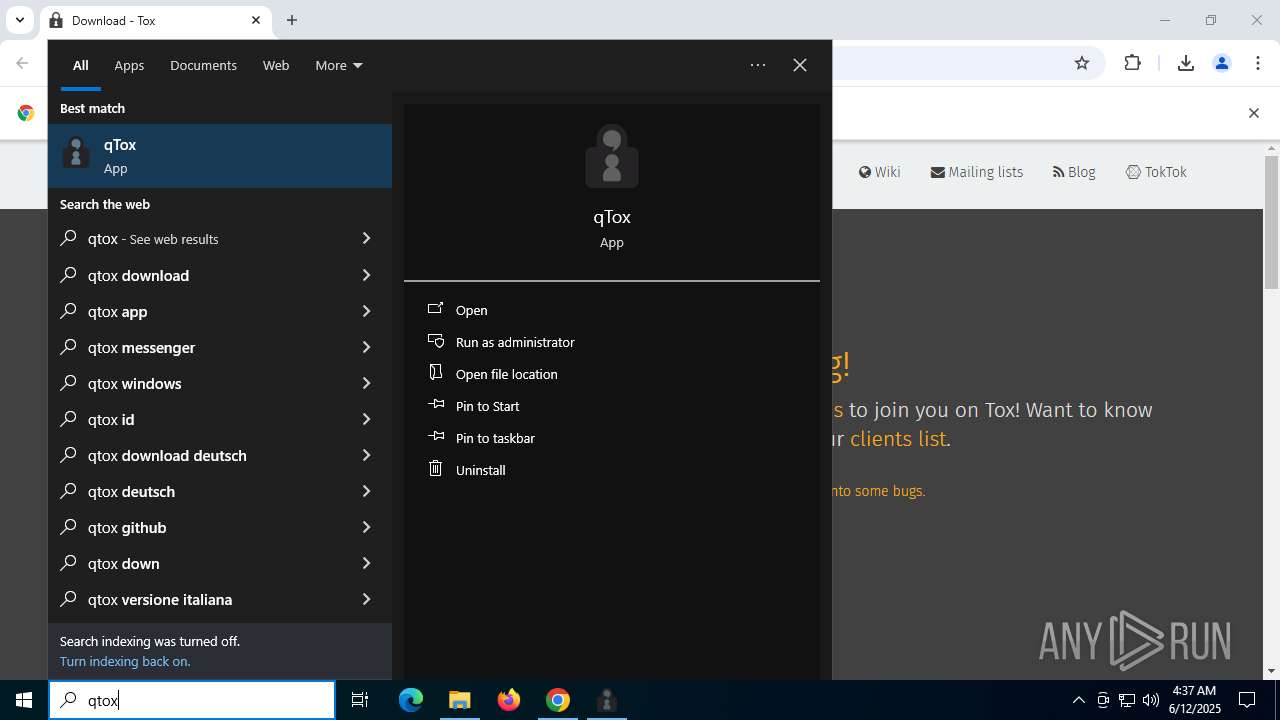Expand 'qtox download' suggestion arrow
This screenshot has height=720, width=1280.
point(366,275)
